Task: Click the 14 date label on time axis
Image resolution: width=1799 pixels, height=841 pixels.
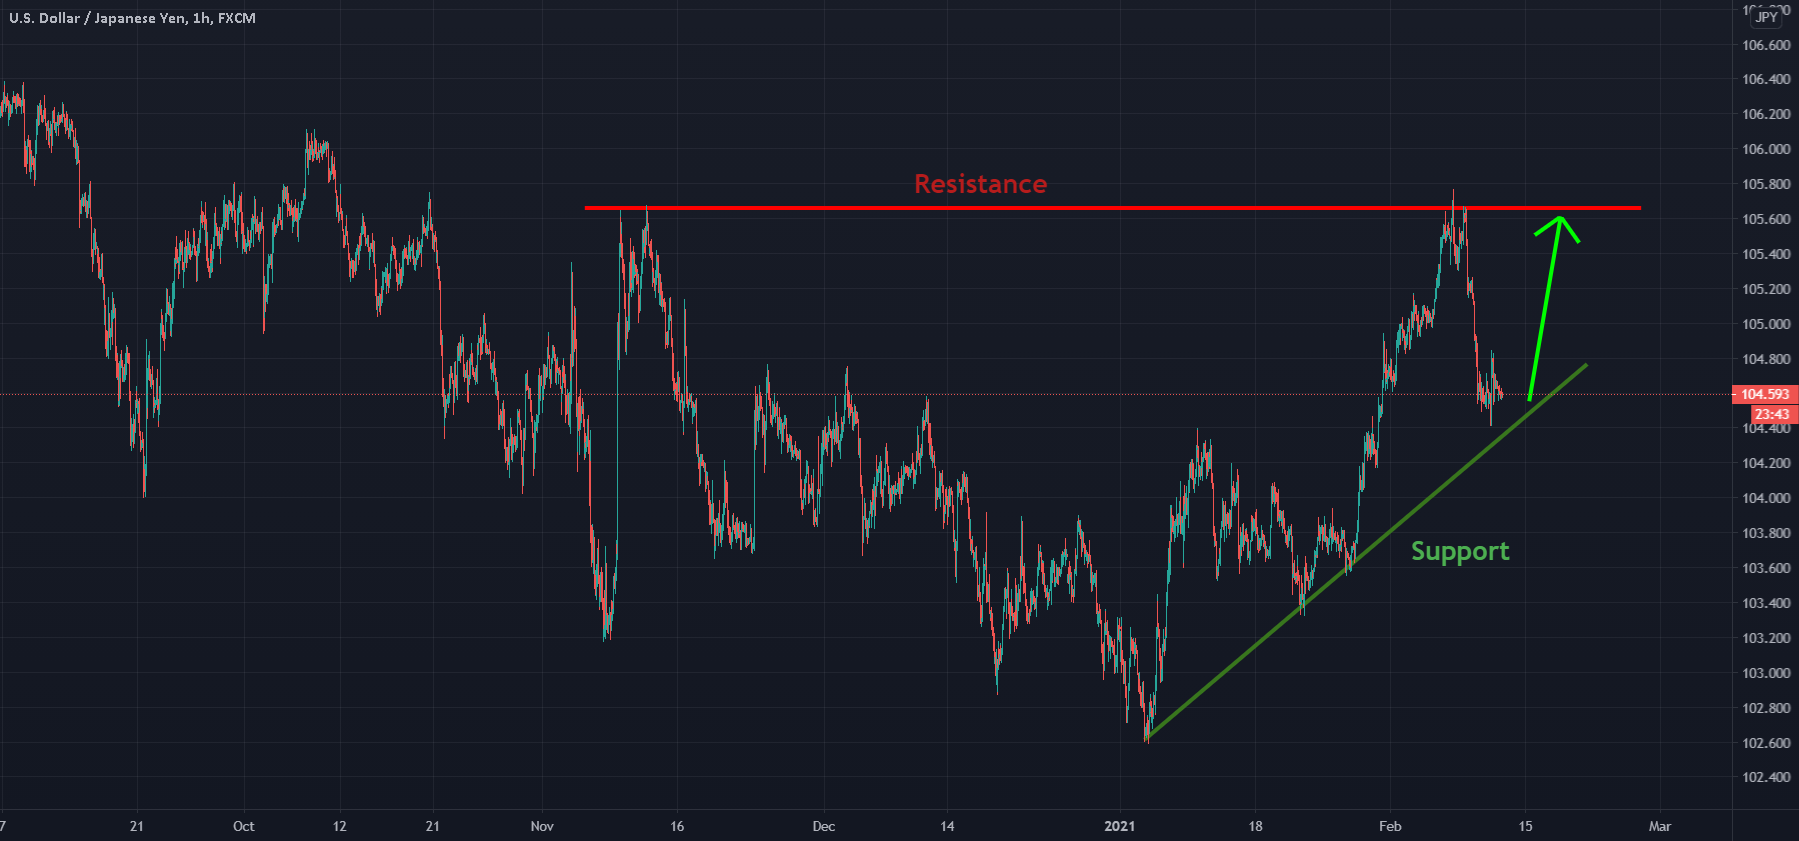Action: tap(947, 826)
